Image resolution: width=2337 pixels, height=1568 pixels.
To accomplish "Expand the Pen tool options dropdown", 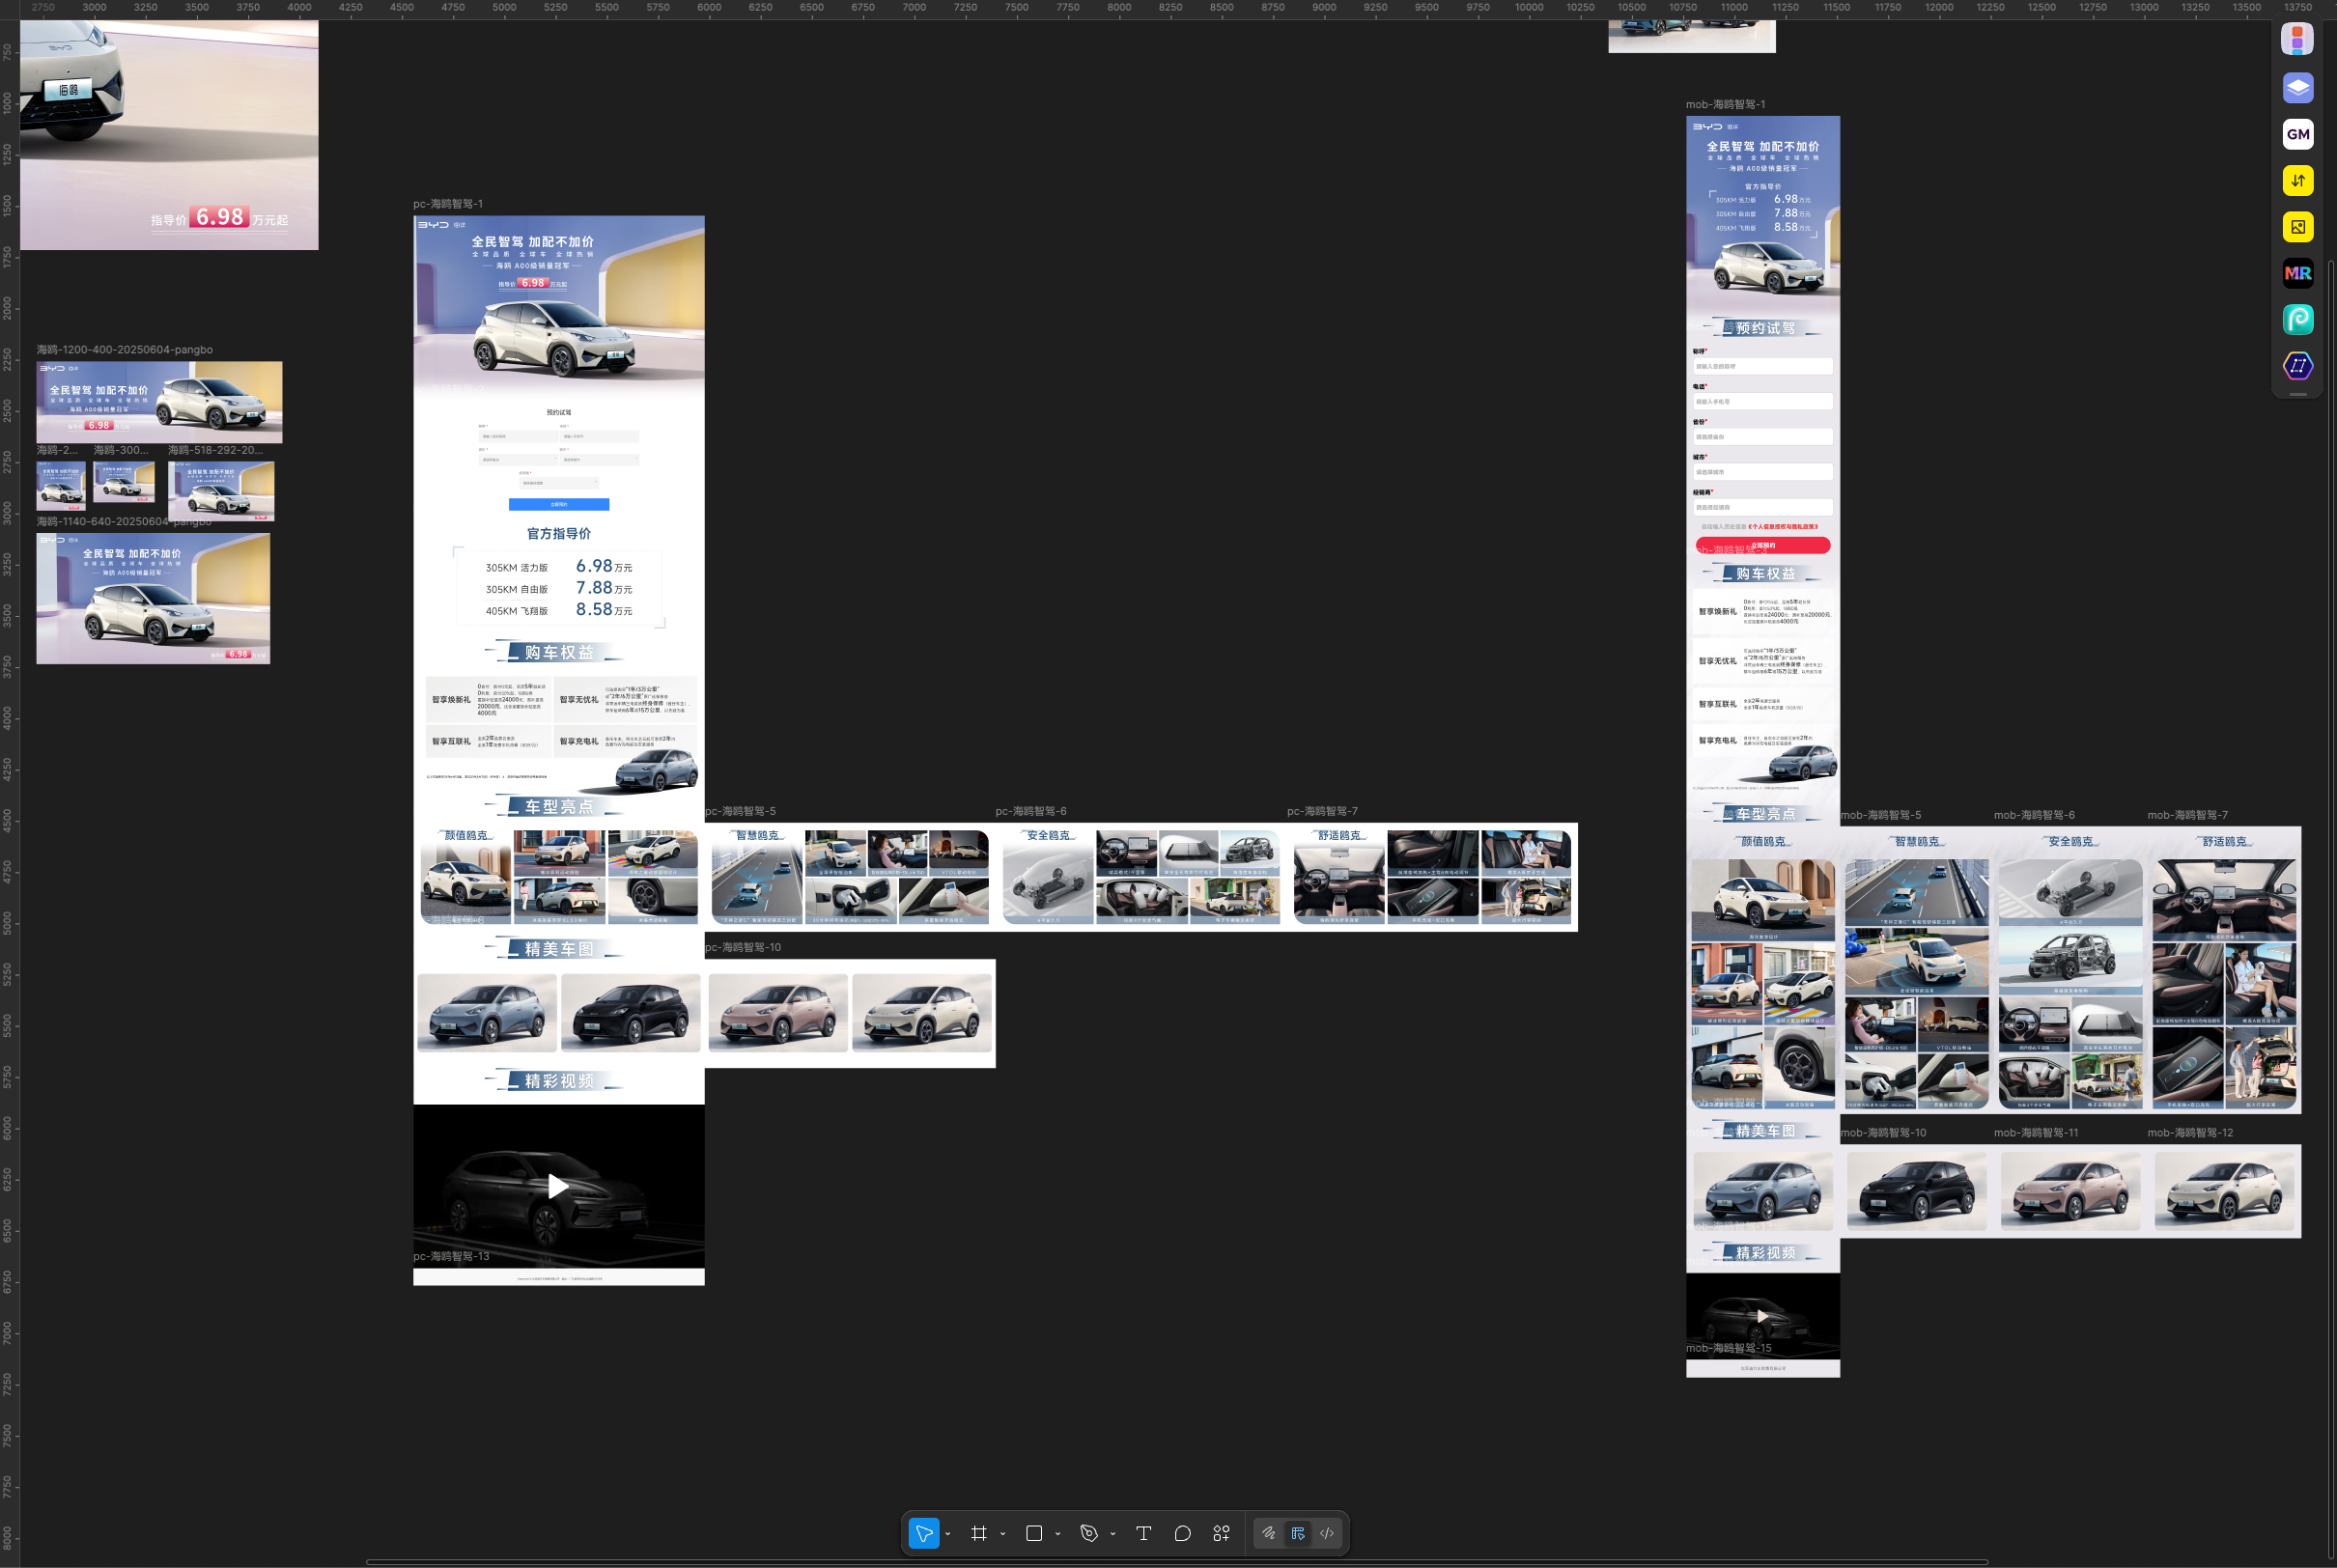I will point(1112,1534).
